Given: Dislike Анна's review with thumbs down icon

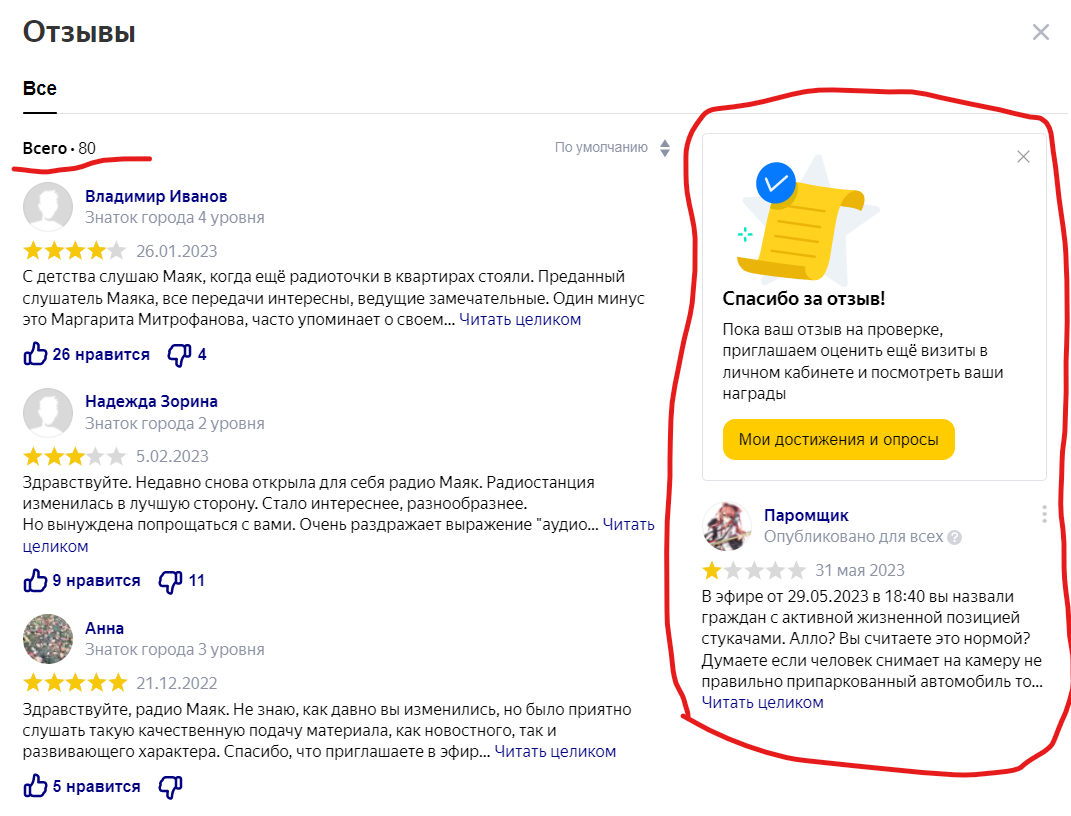Looking at the screenshot, I should pos(171,787).
